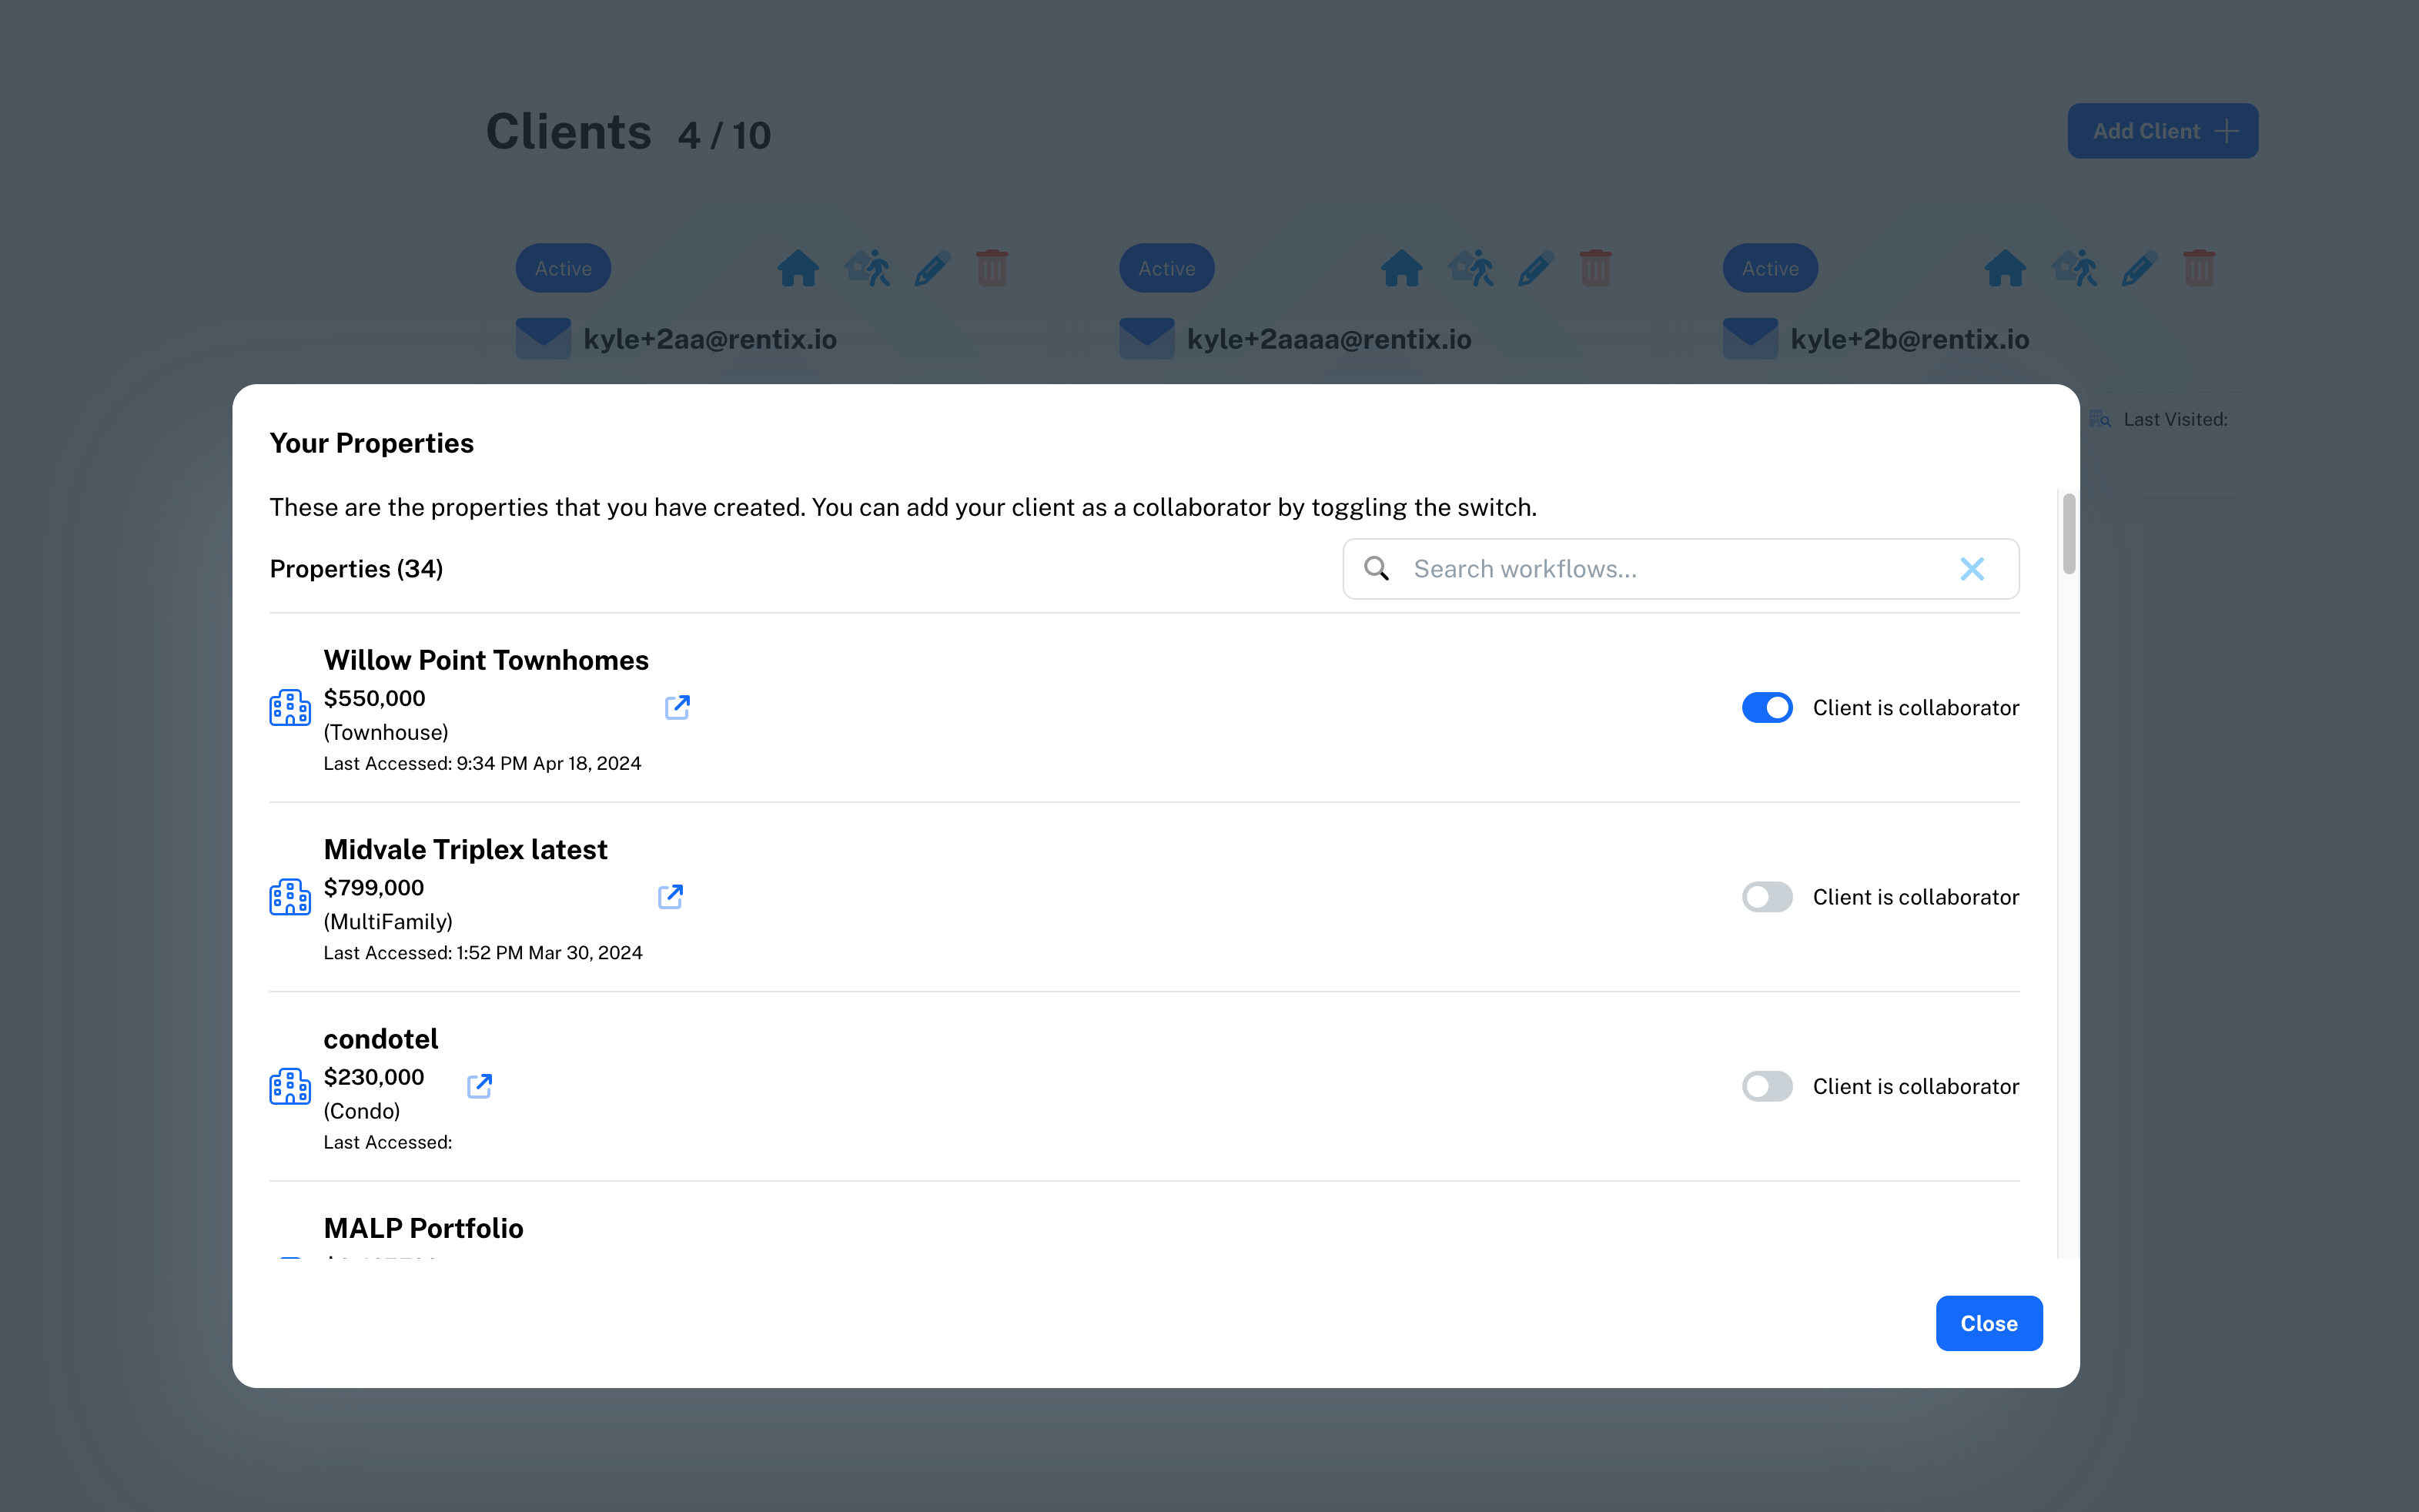Open condotel property external link icon

click(x=479, y=1085)
